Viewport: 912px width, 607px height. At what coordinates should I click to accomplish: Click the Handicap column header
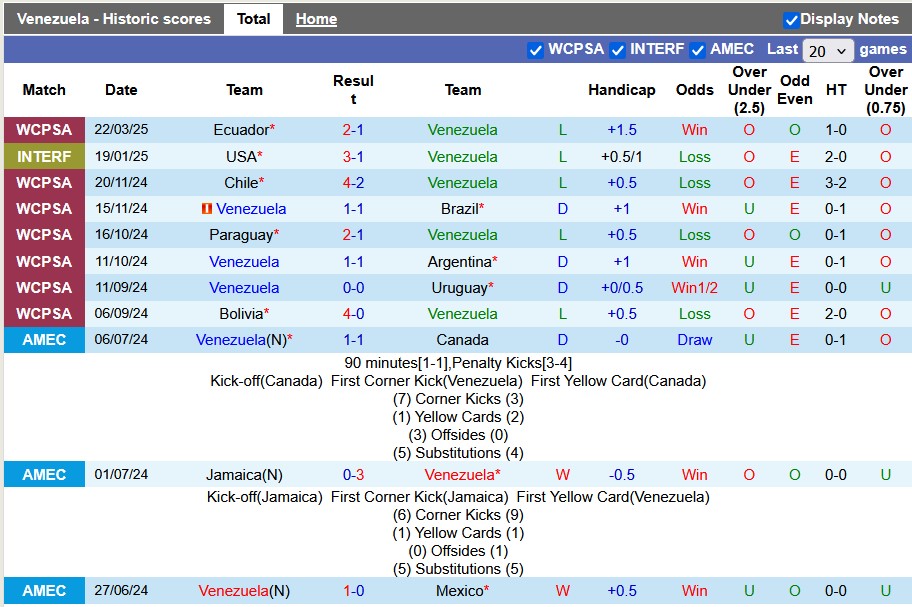pos(621,90)
